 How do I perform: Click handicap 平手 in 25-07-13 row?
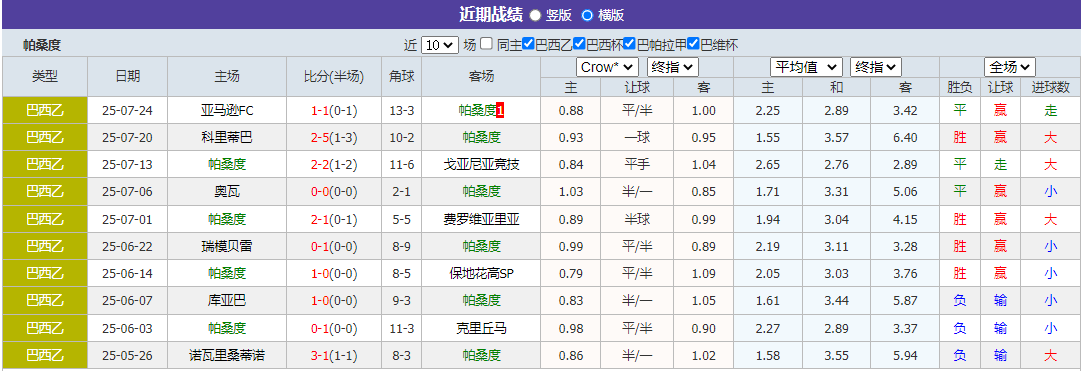pos(637,164)
